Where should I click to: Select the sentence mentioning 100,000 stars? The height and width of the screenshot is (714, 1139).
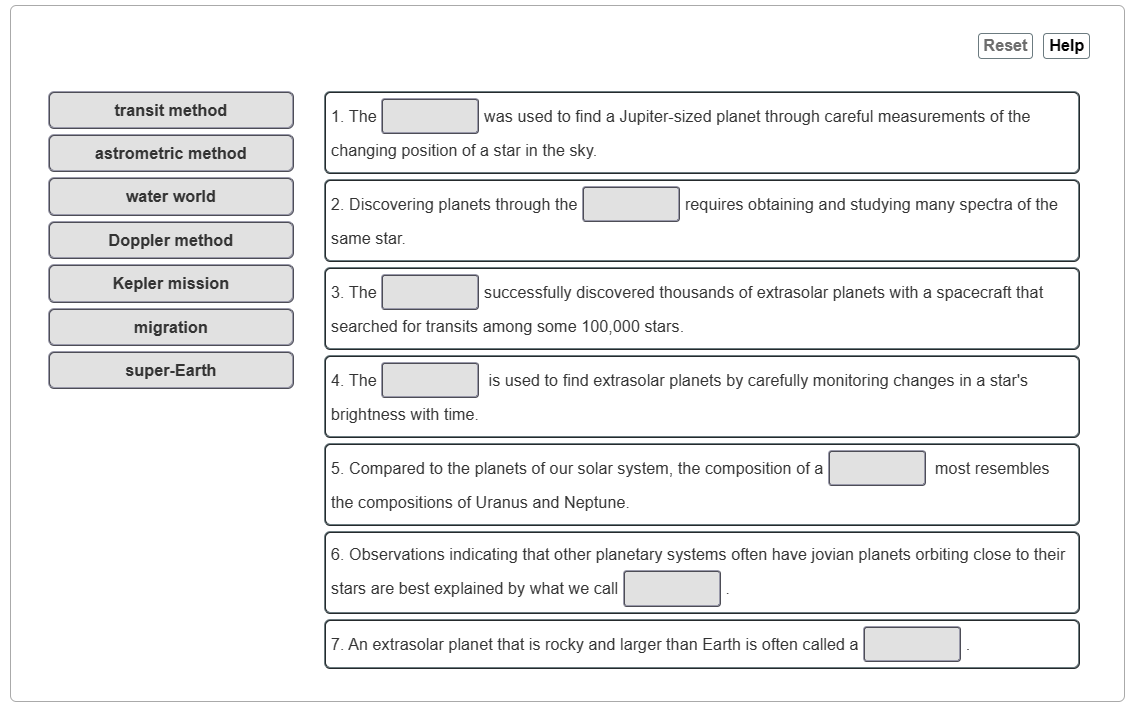click(702, 309)
